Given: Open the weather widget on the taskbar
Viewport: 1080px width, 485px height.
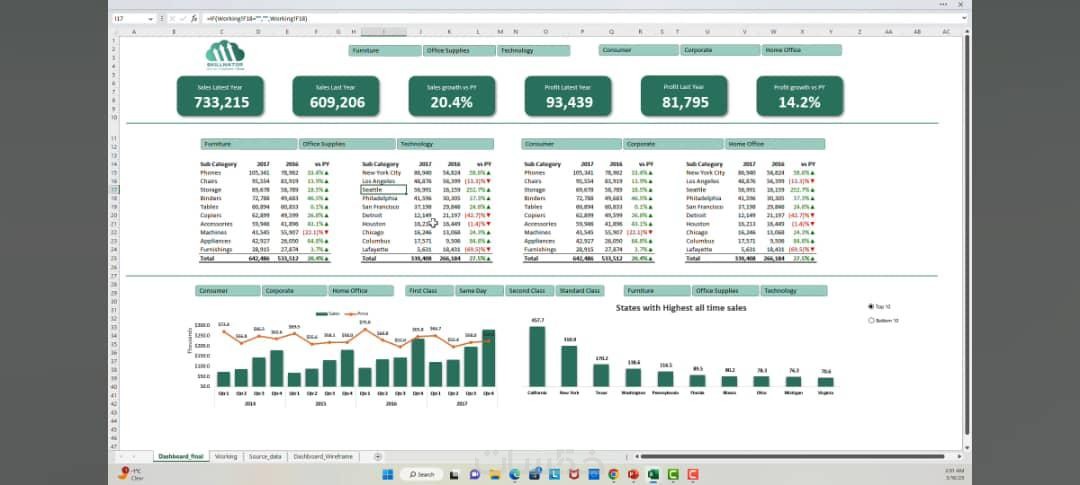Looking at the screenshot, I should 131,473.
